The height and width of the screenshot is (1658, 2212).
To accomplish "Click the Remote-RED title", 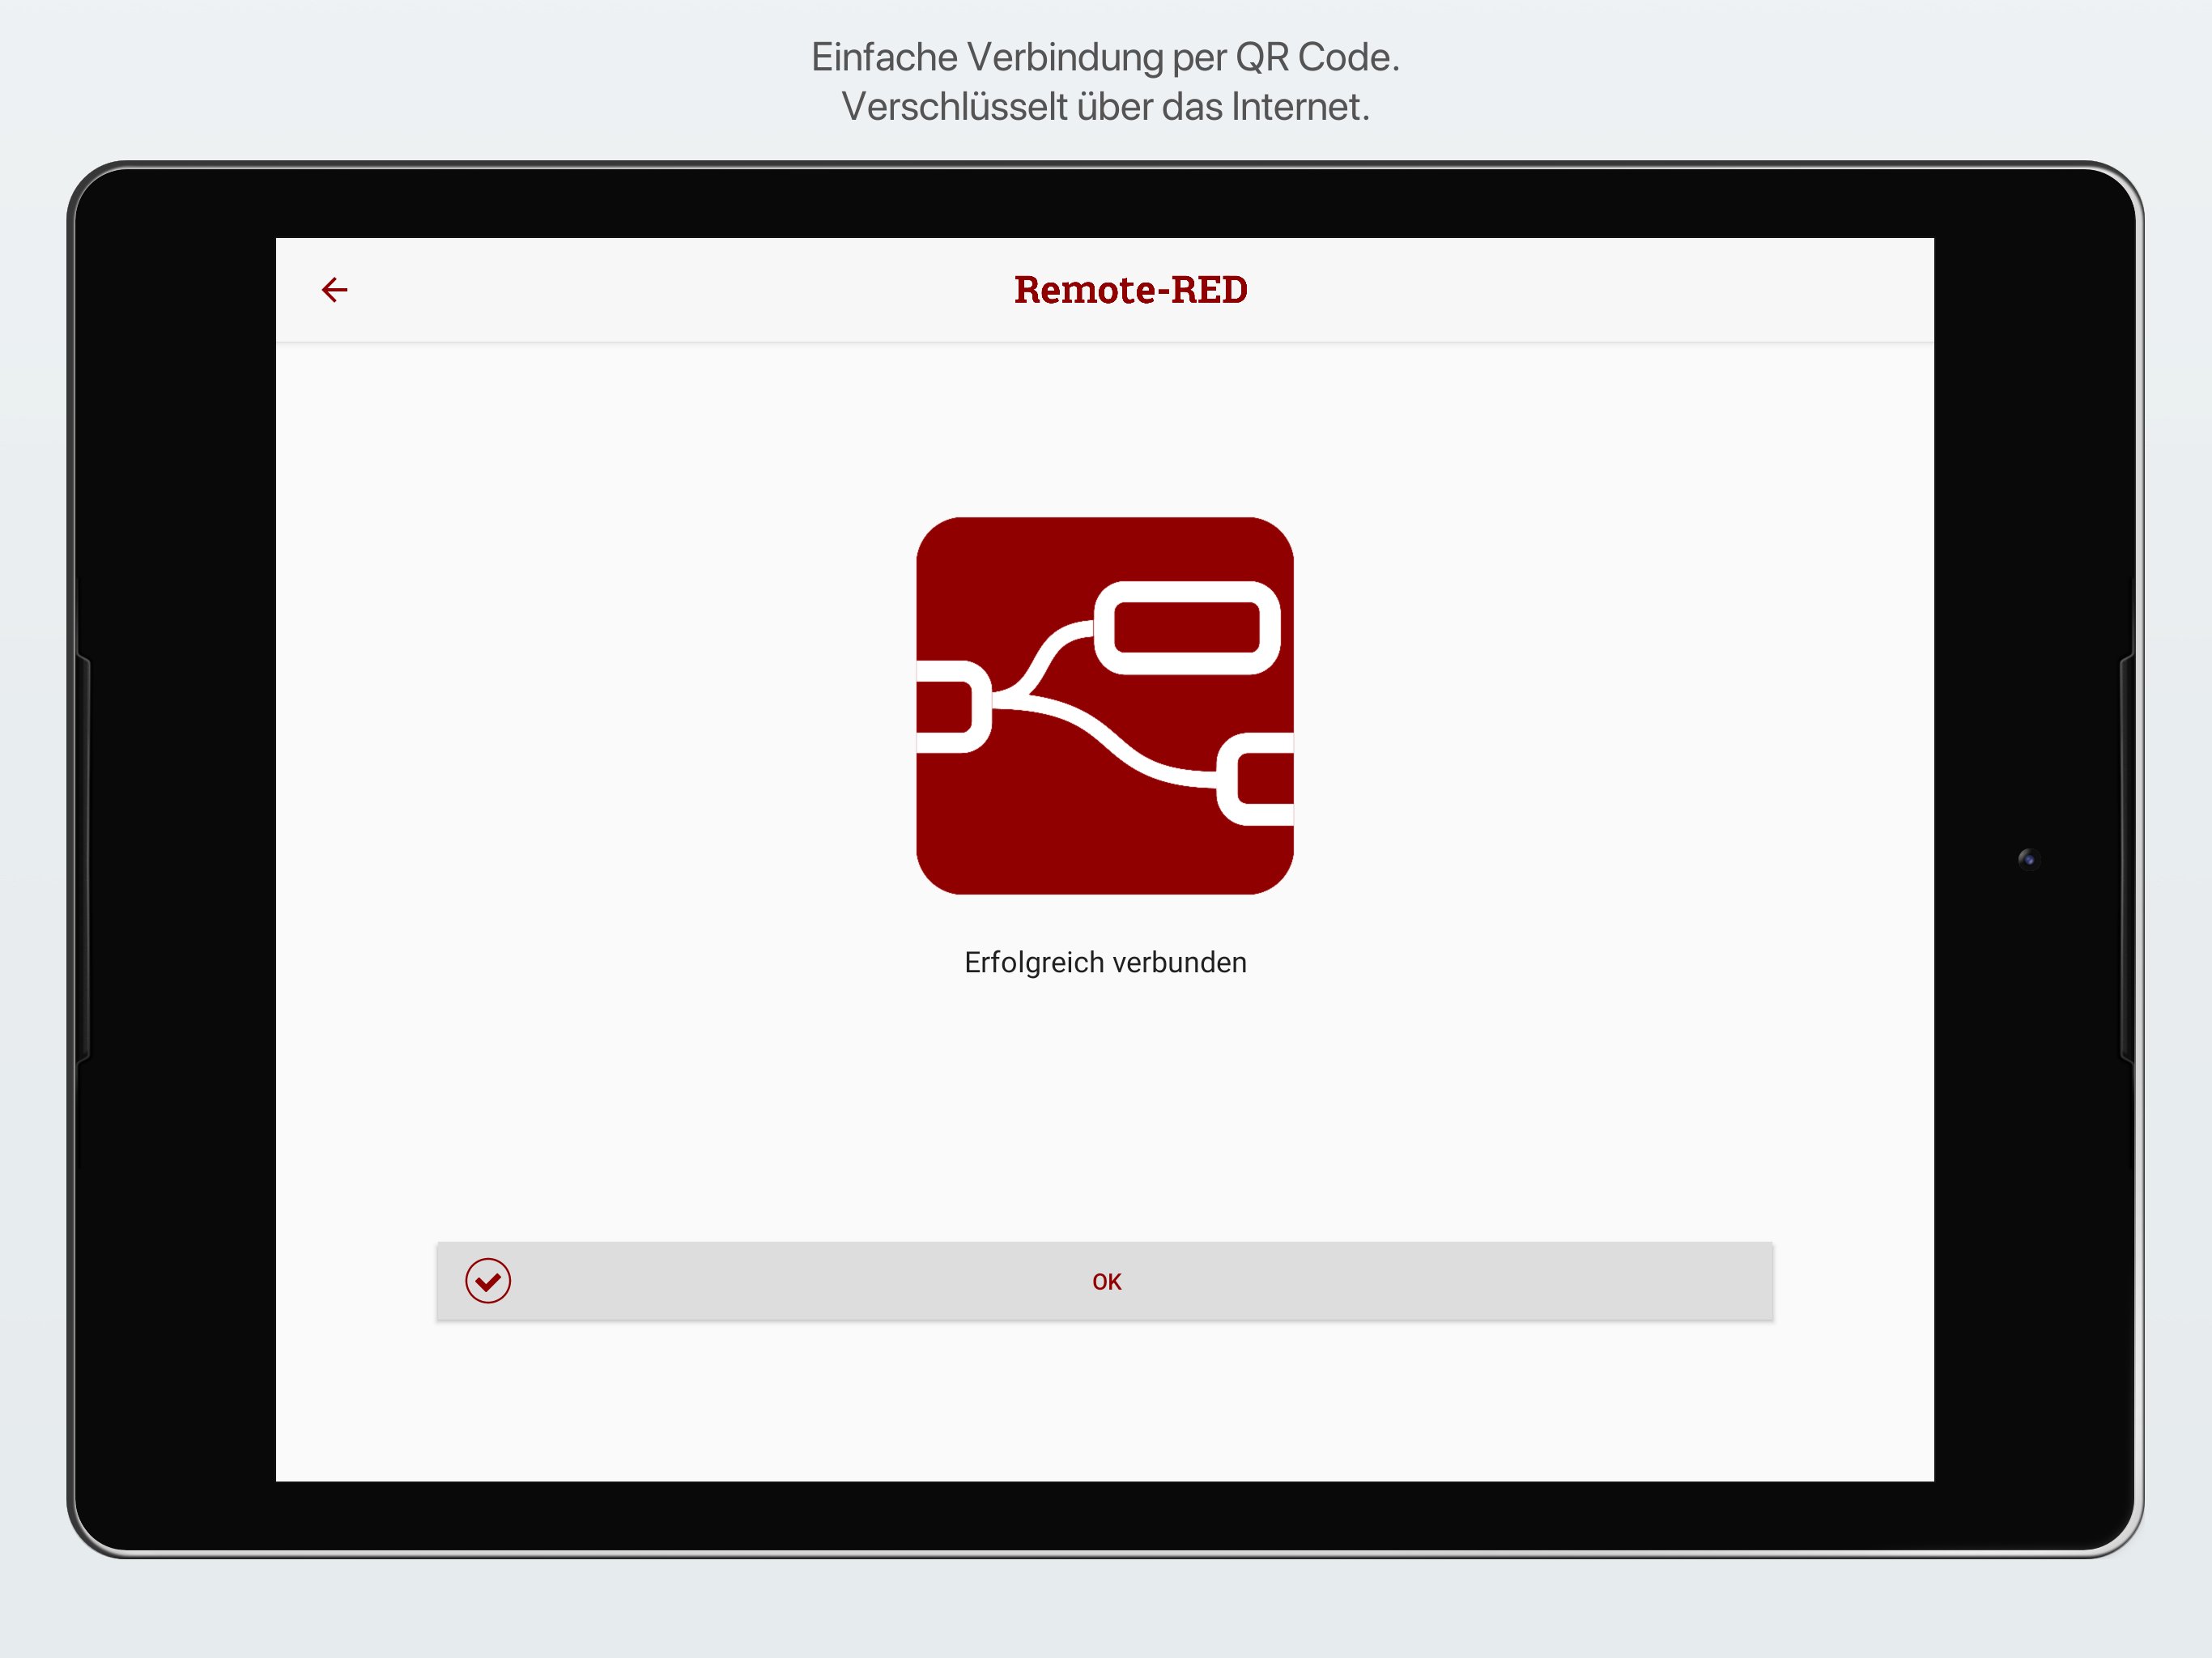I will [1130, 290].
